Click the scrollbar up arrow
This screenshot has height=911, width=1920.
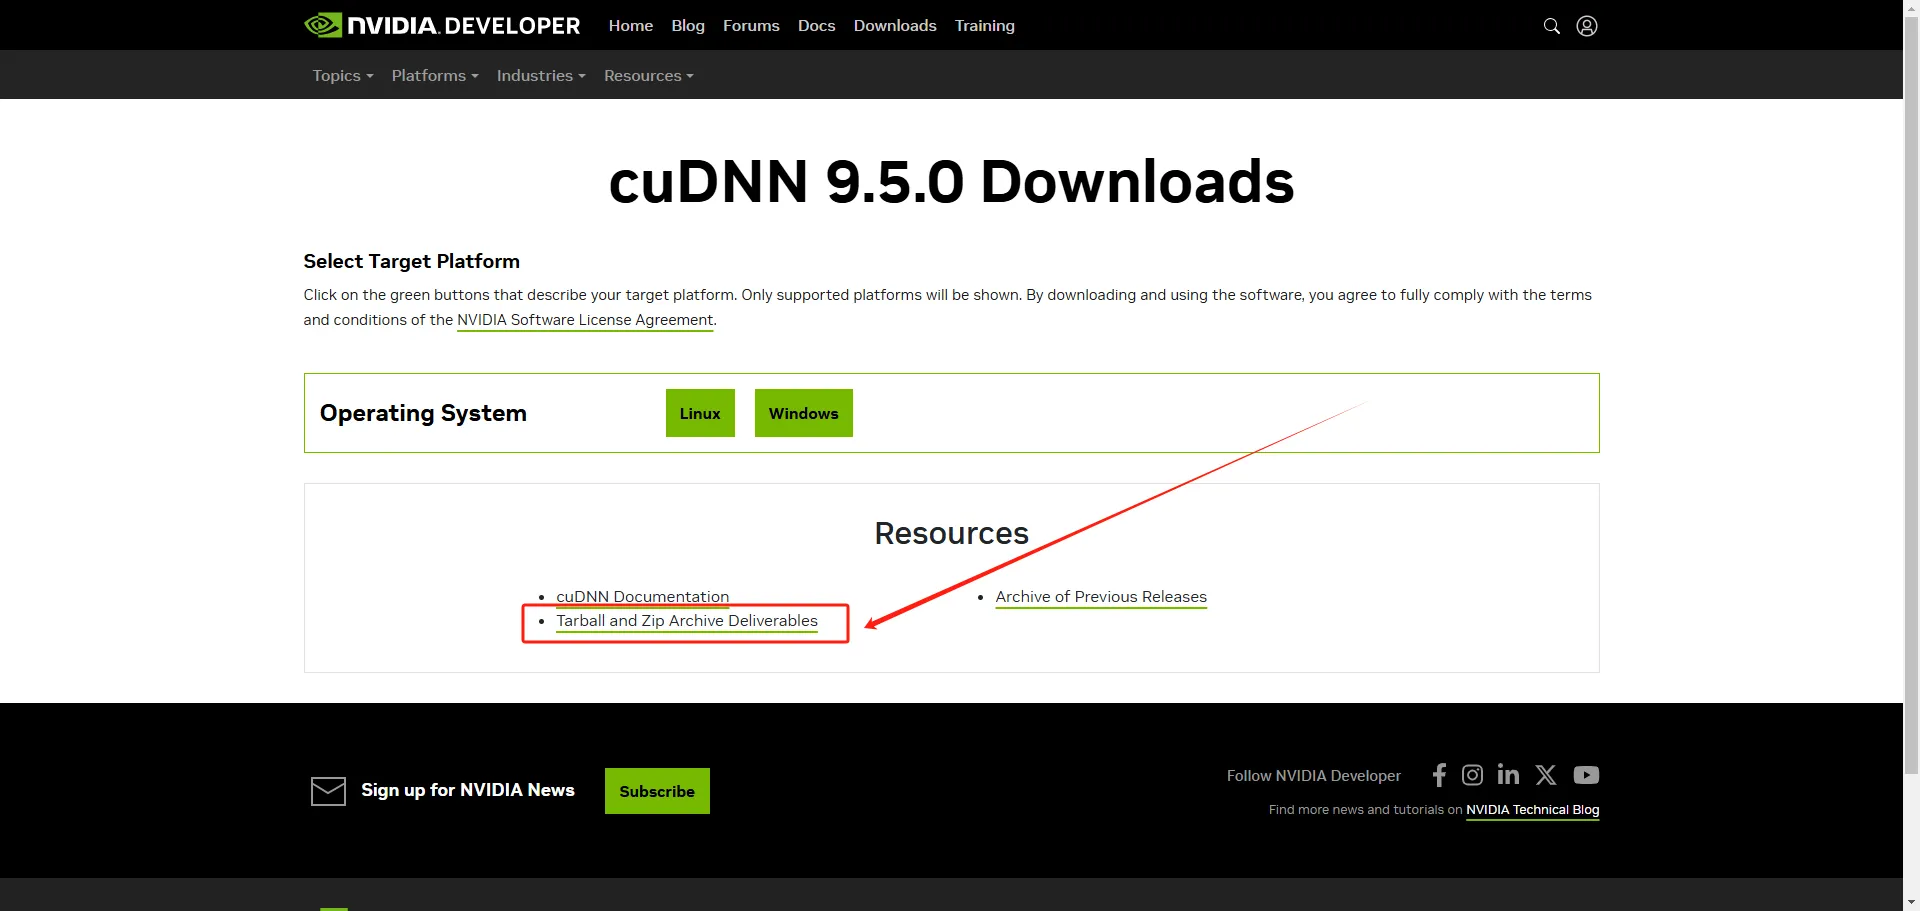(1911, 7)
